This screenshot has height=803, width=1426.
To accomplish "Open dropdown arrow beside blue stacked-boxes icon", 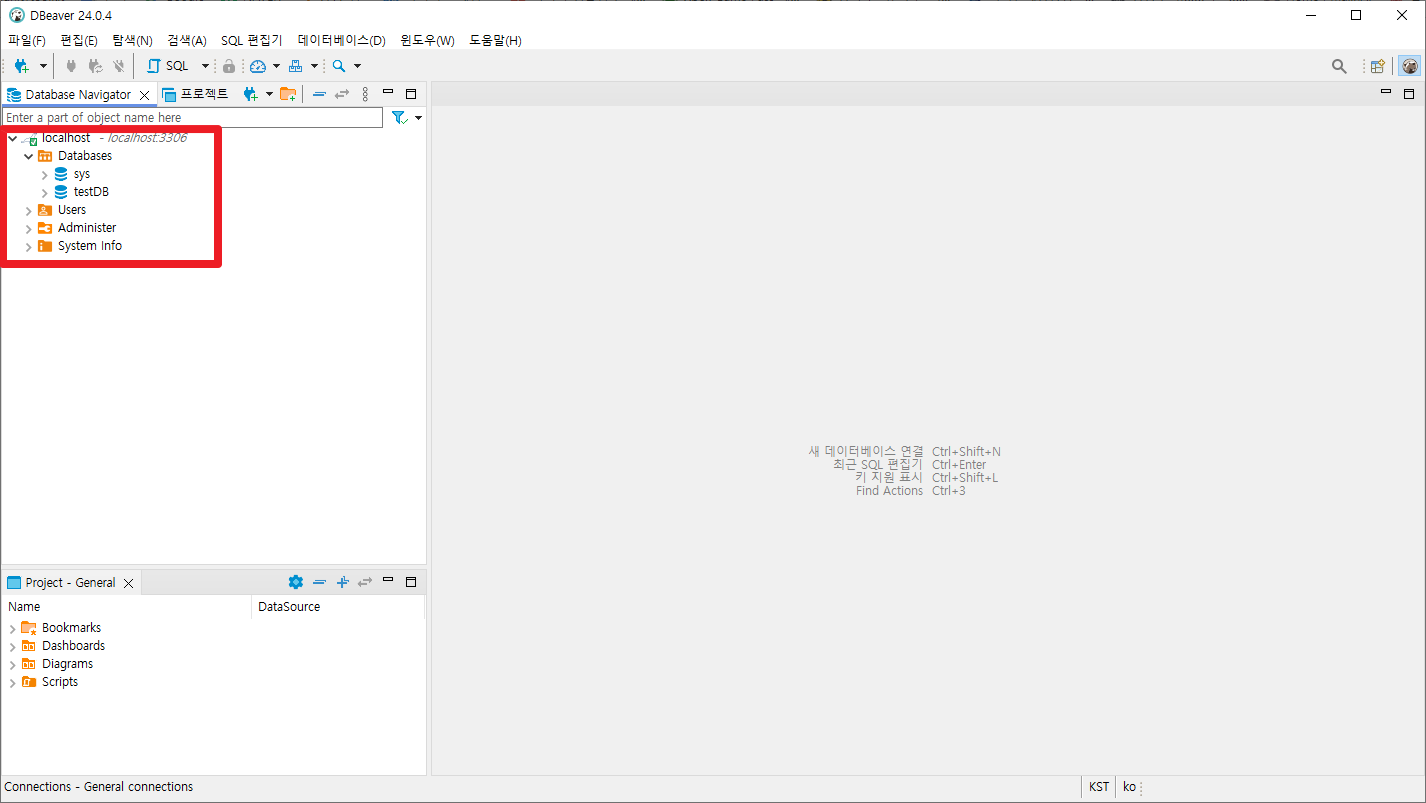I will pos(314,66).
